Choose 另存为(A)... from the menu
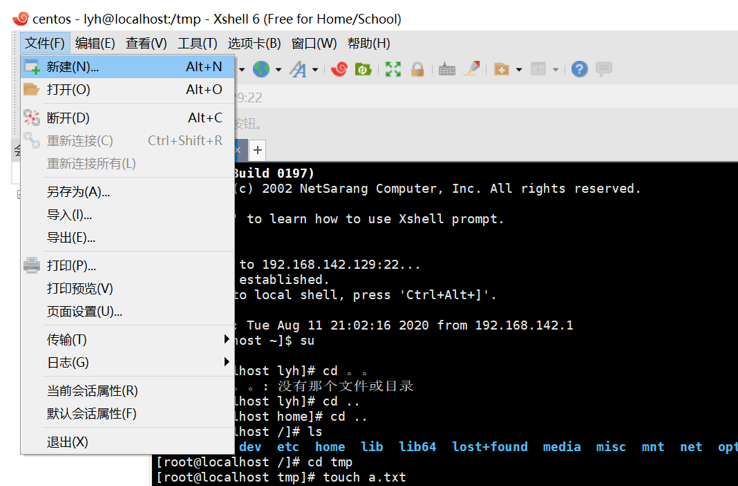Screen dimensions: 738x486 pyautogui.click(x=127, y=191)
